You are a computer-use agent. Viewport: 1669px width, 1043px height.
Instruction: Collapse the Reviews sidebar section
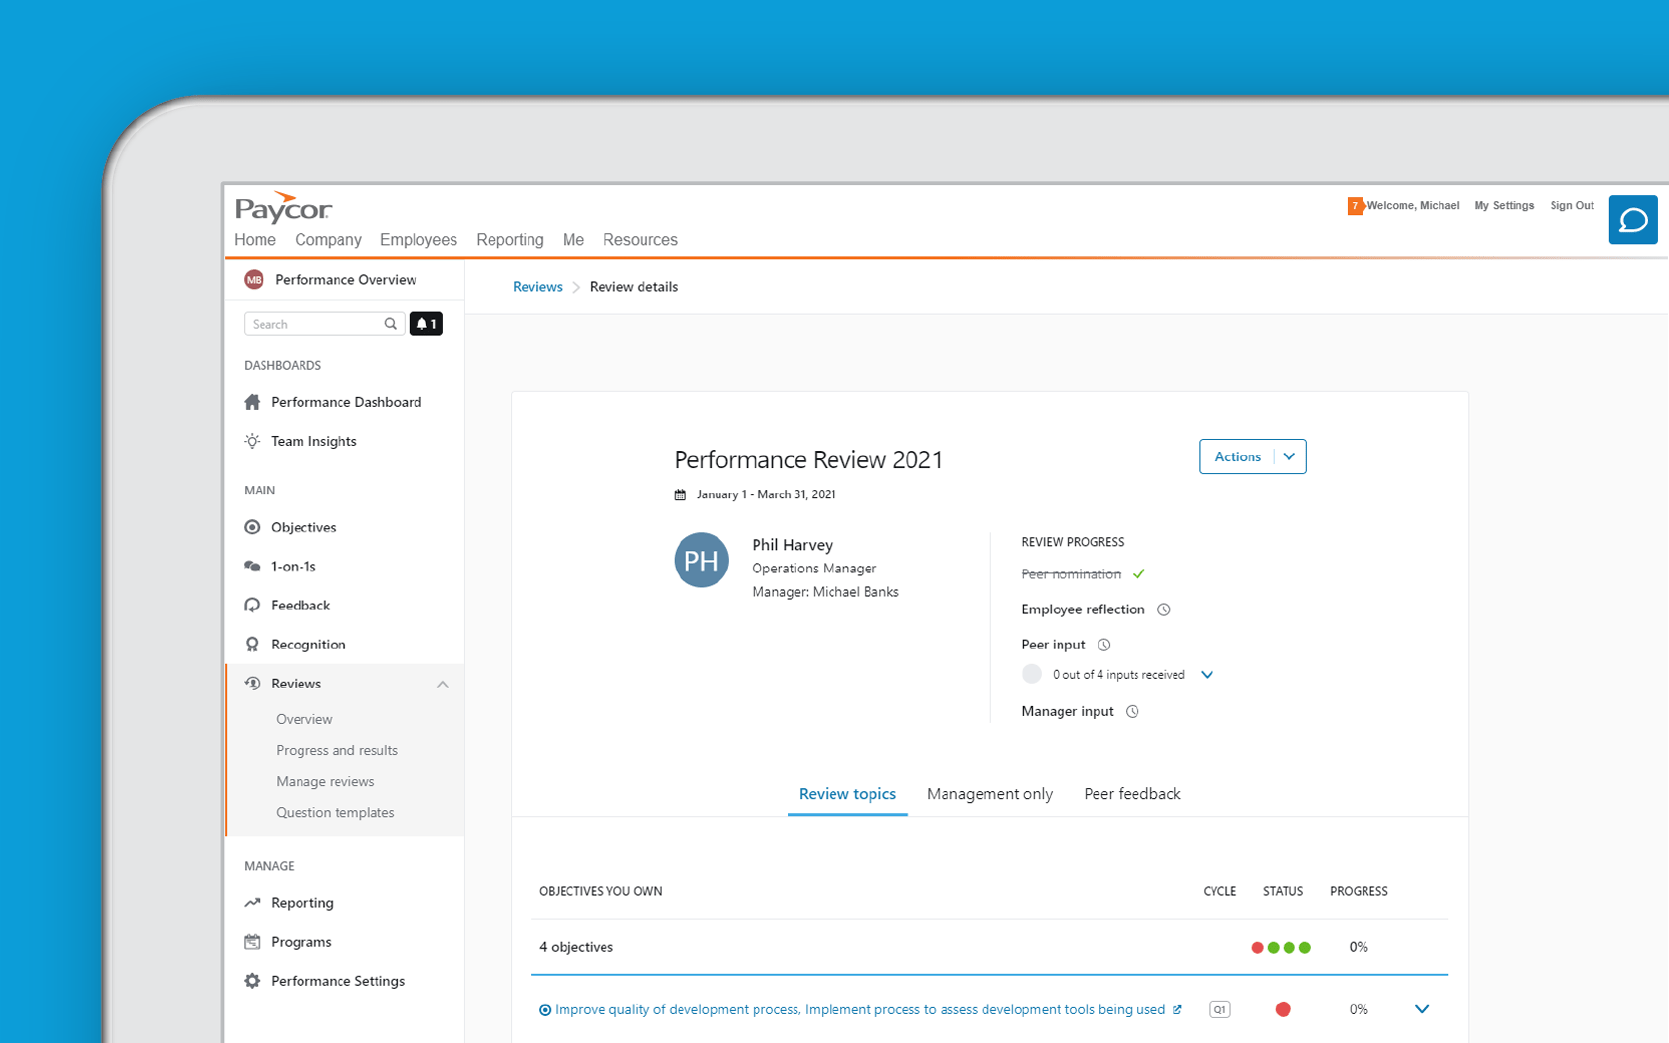pyautogui.click(x=443, y=684)
